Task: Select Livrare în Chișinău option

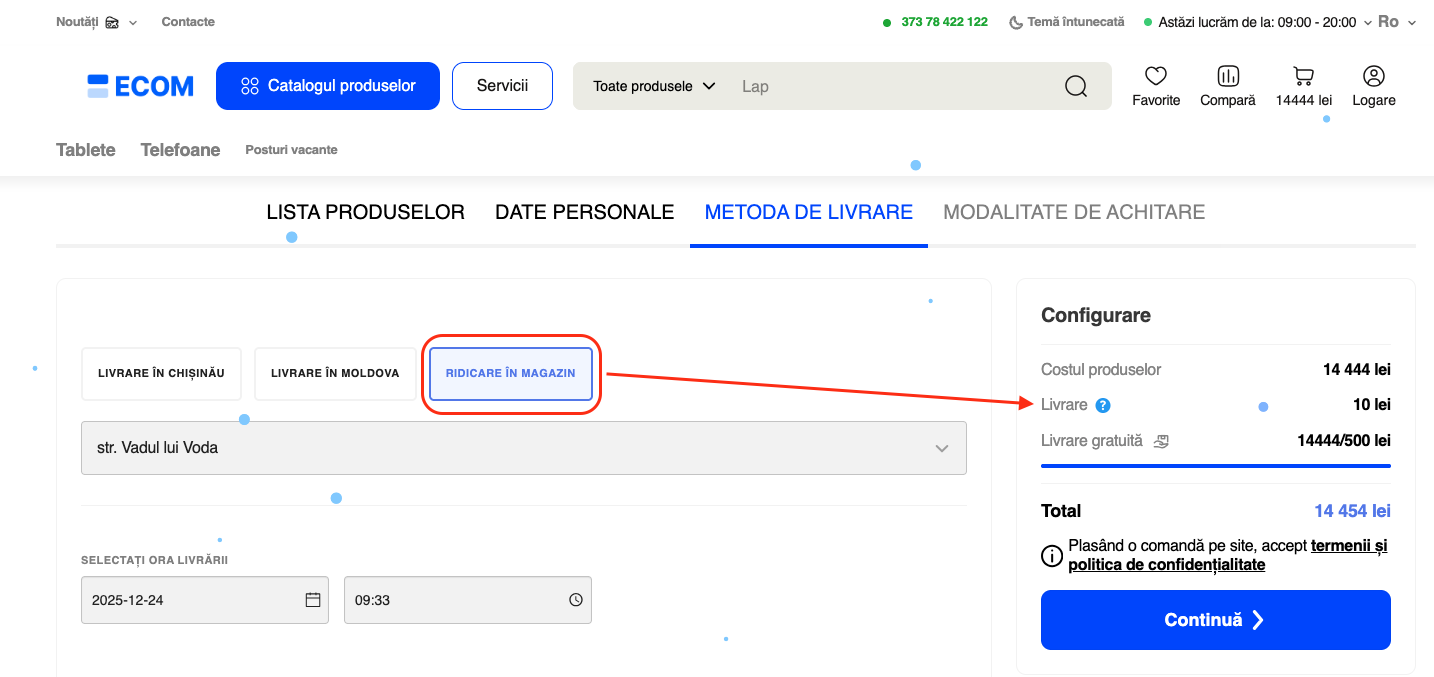Action: pyautogui.click(x=161, y=373)
